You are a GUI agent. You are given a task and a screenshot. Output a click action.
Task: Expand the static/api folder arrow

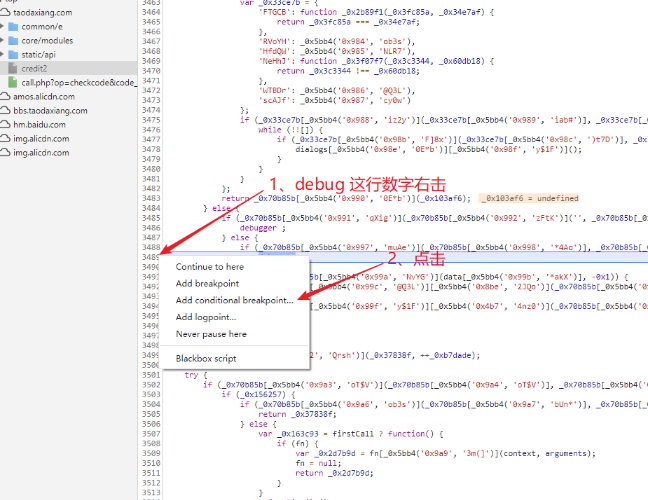click(x=2, y=55)
